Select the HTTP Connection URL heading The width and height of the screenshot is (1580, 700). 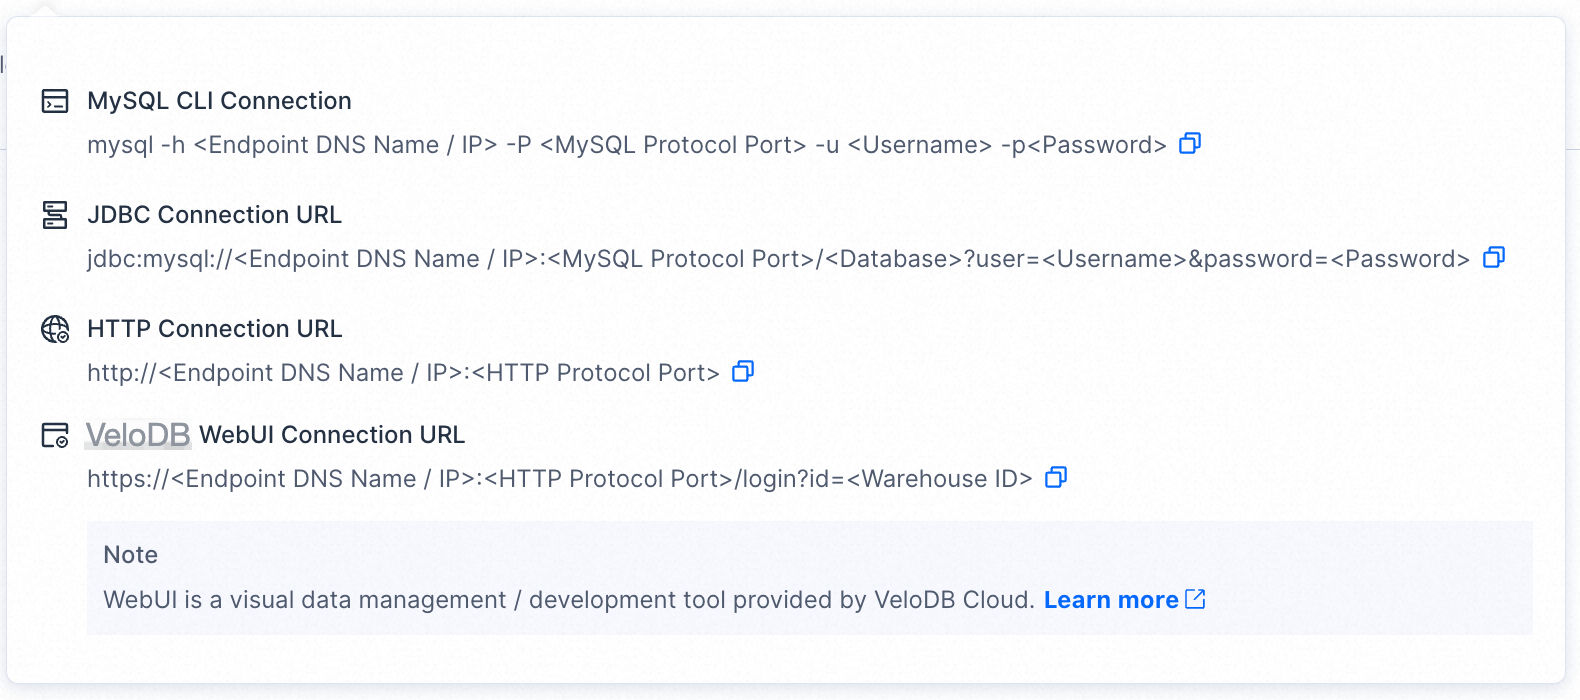tap(214, 328)
